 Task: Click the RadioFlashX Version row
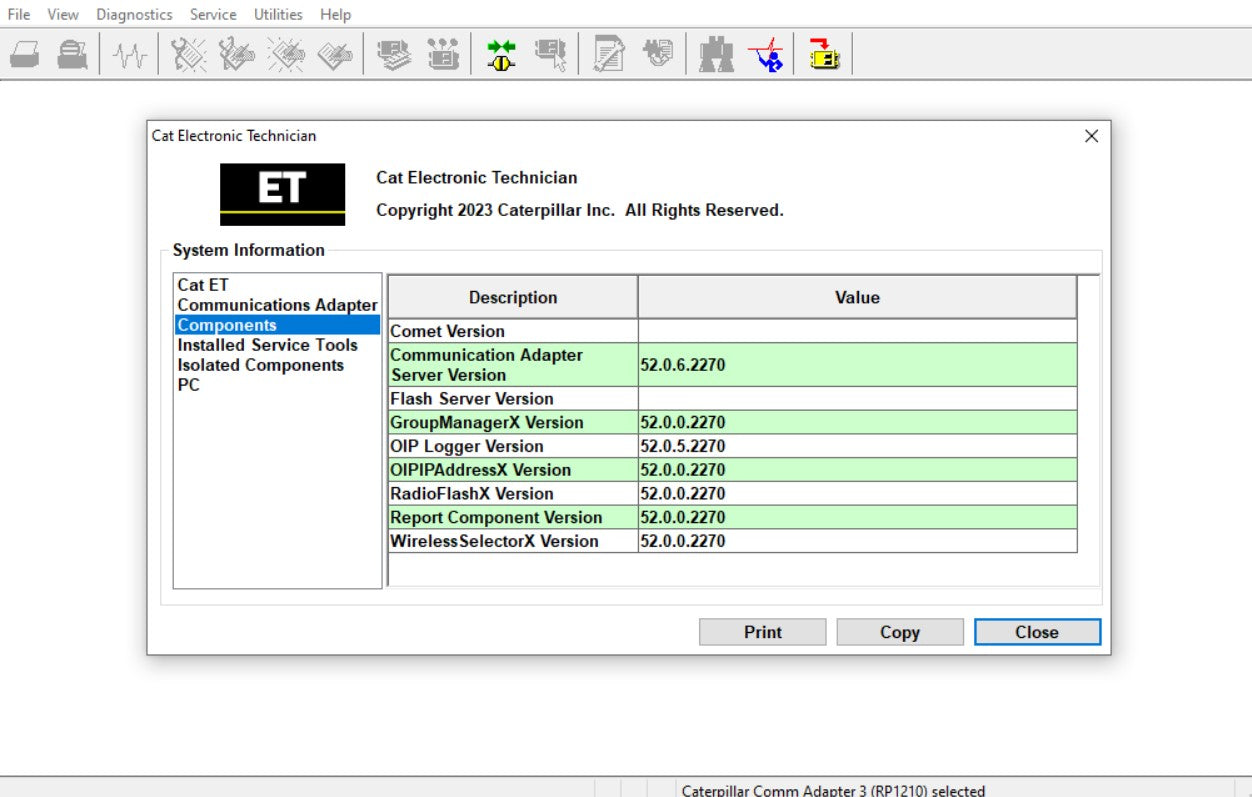click(x=732, y=493)
